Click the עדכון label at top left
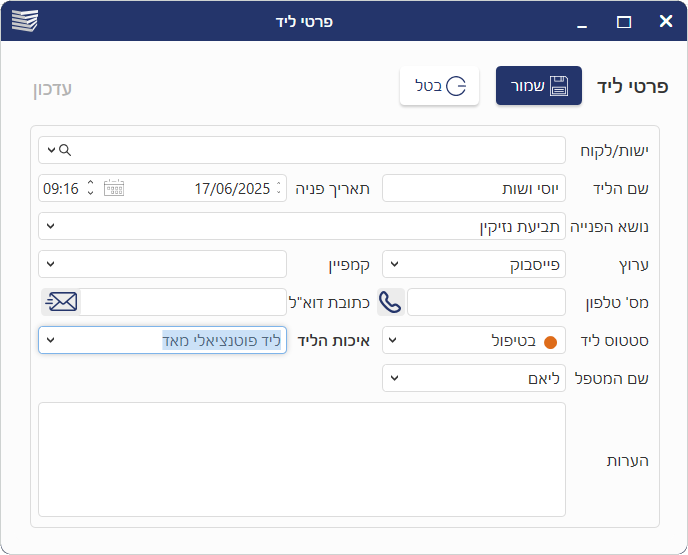688x555 pixels. click(52, 88)
